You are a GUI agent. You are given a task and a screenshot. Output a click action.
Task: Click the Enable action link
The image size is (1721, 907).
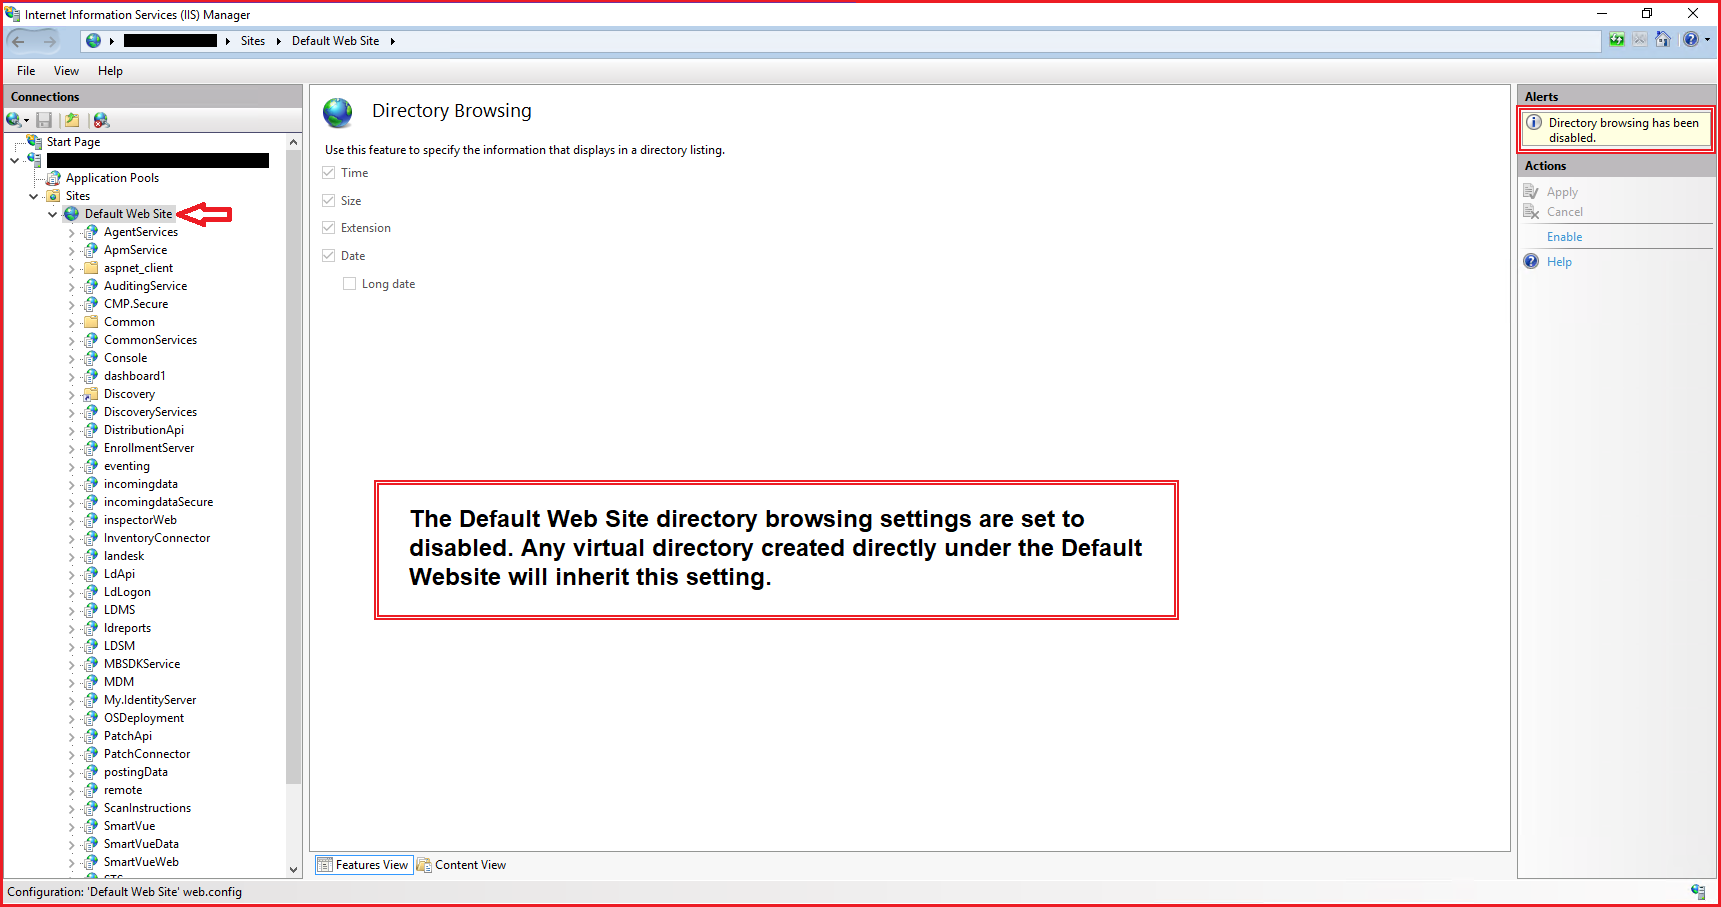[1564, 237]
